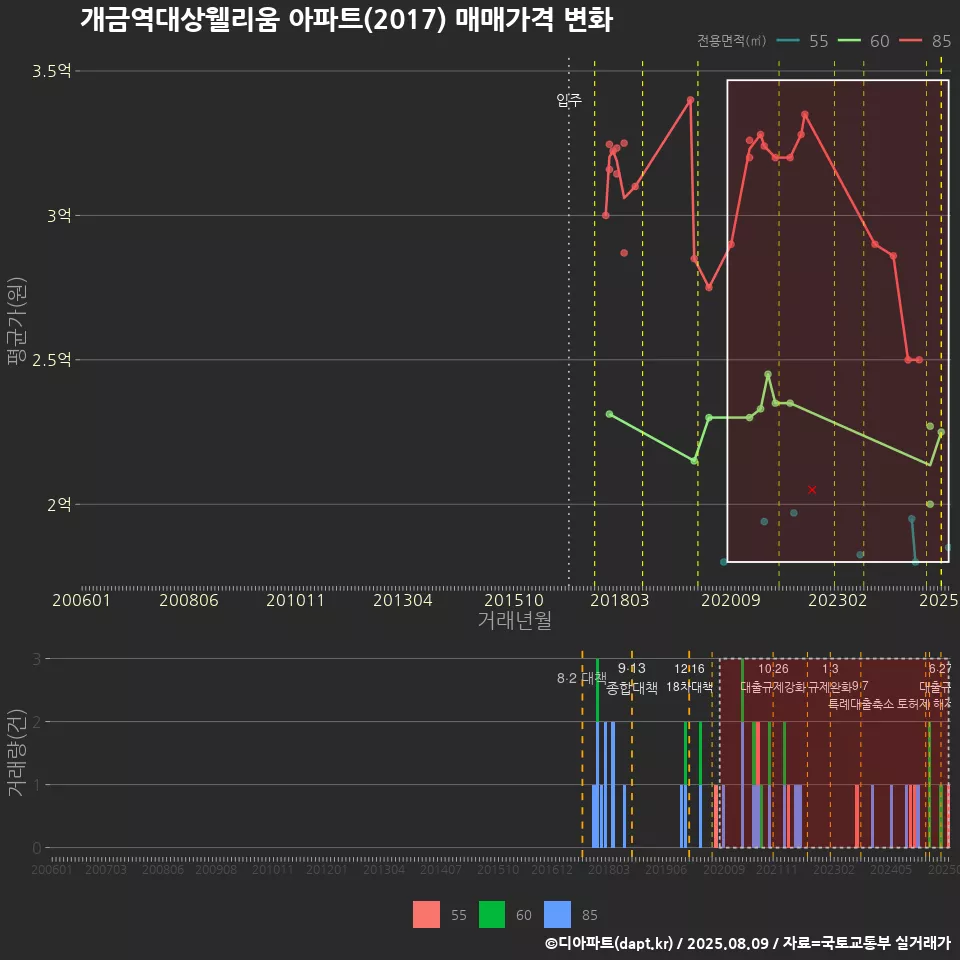Click the 전용면적(㎡) legend label
The height and width of the screenshot is (960, 960).
click(732, 41)
